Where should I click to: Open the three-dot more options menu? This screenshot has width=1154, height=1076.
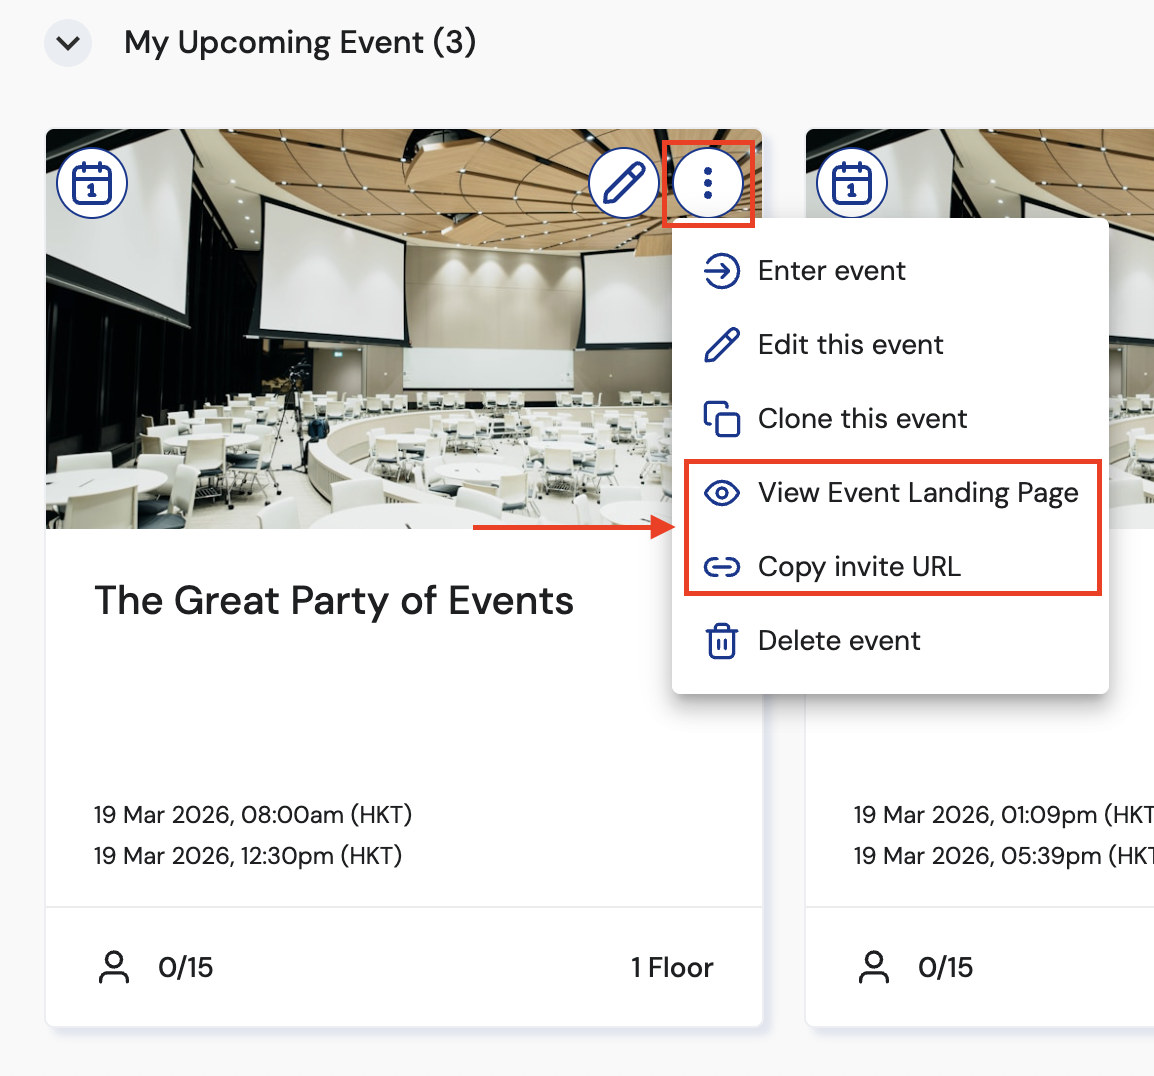click(x=708, y=183)
